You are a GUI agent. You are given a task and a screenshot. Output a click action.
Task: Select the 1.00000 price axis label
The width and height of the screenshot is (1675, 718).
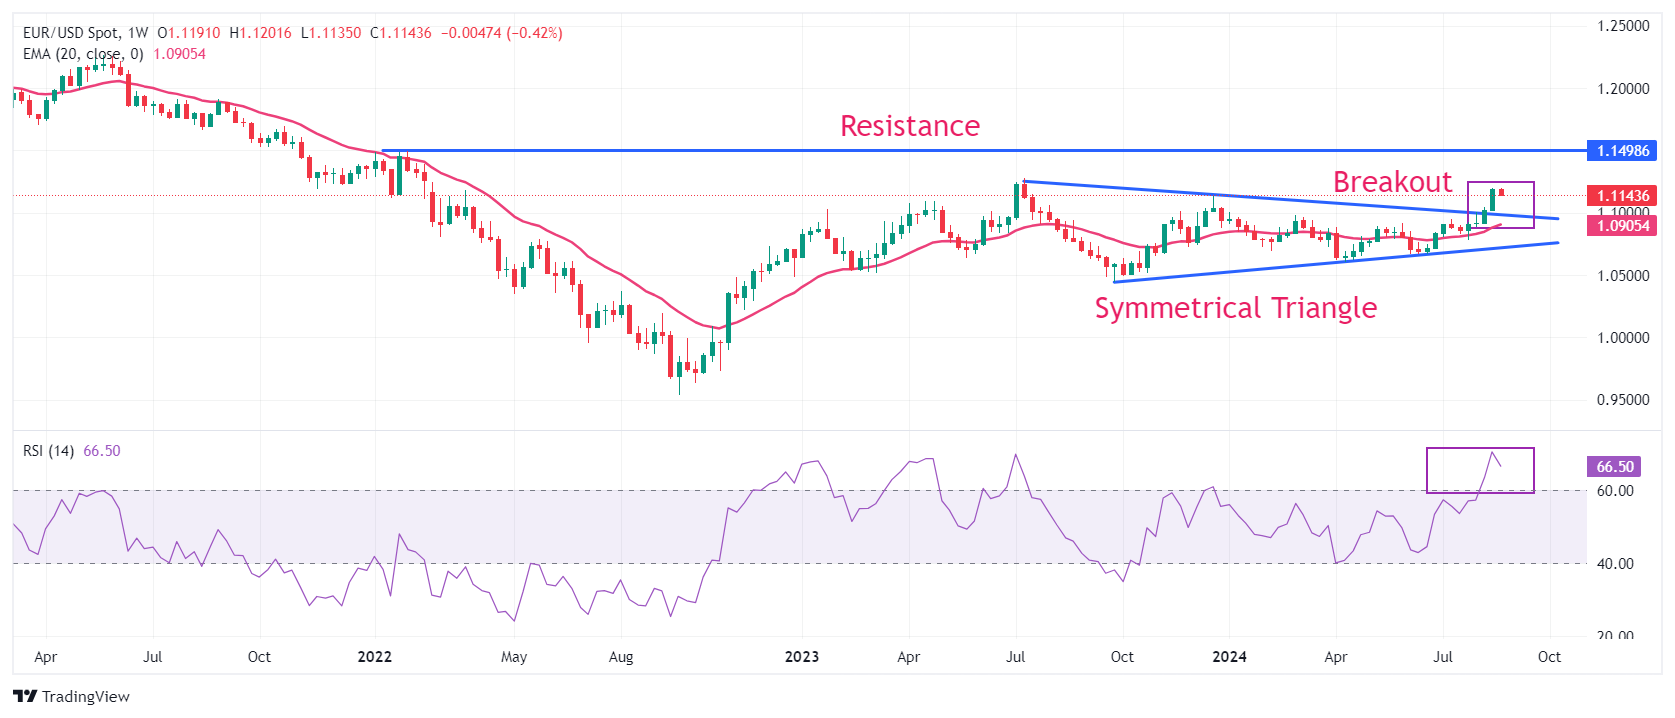[x=1622, y=338]
